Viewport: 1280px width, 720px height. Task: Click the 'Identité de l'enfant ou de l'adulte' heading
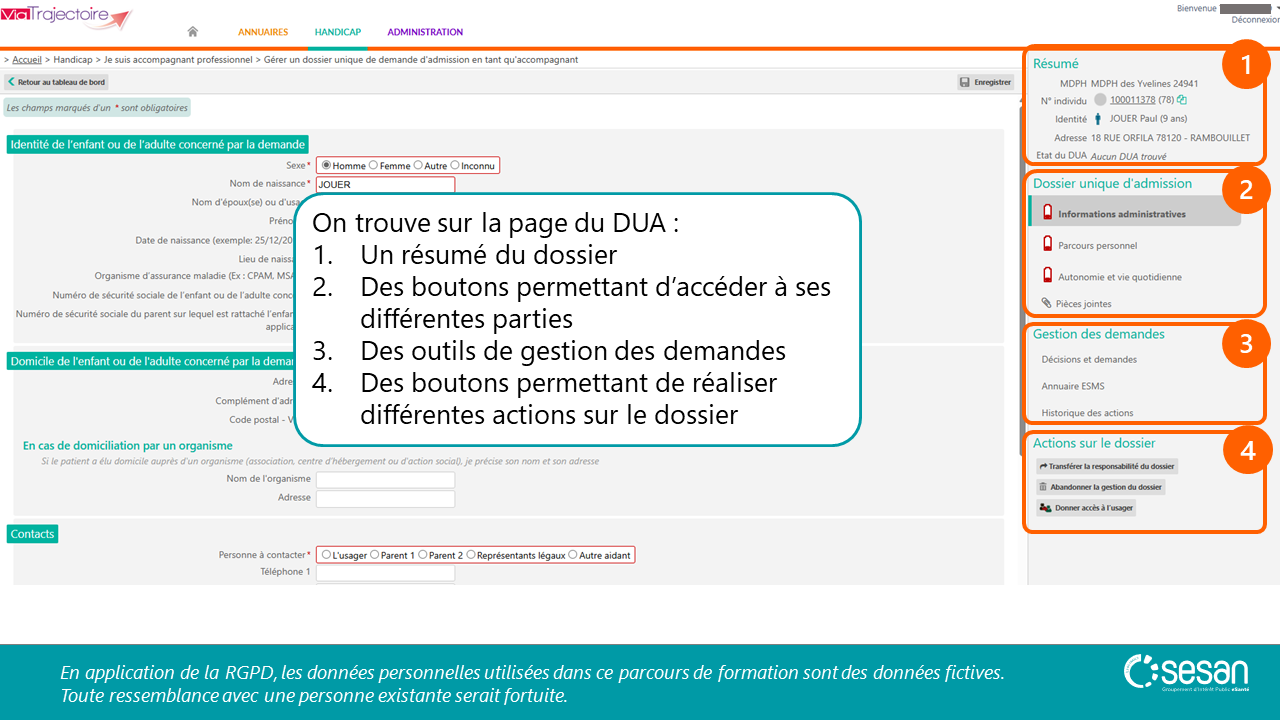coord(157,144)
